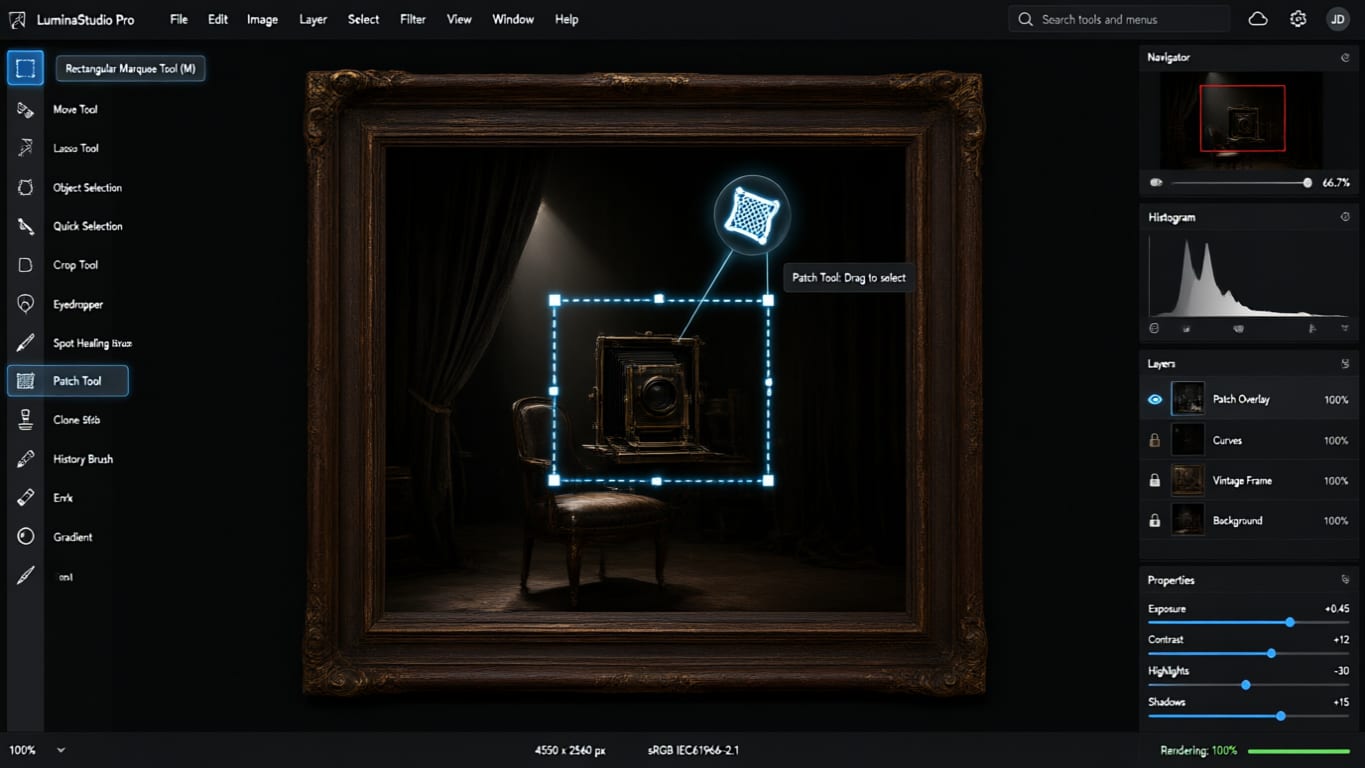Screen dimensions: 1365x768
Task: Open the Help menu
Action: click(566, 19)
